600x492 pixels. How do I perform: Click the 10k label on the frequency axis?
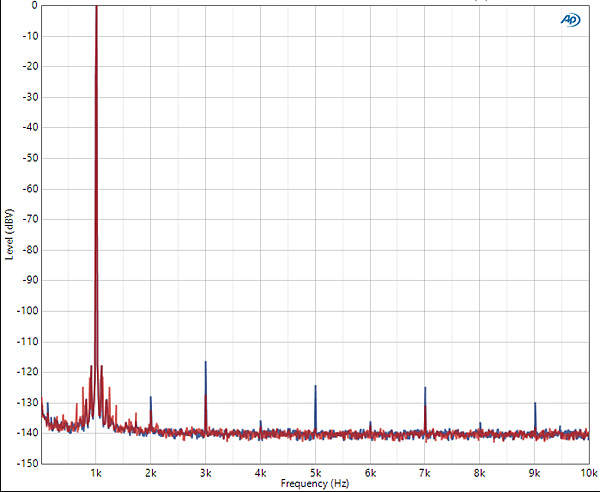587,472
